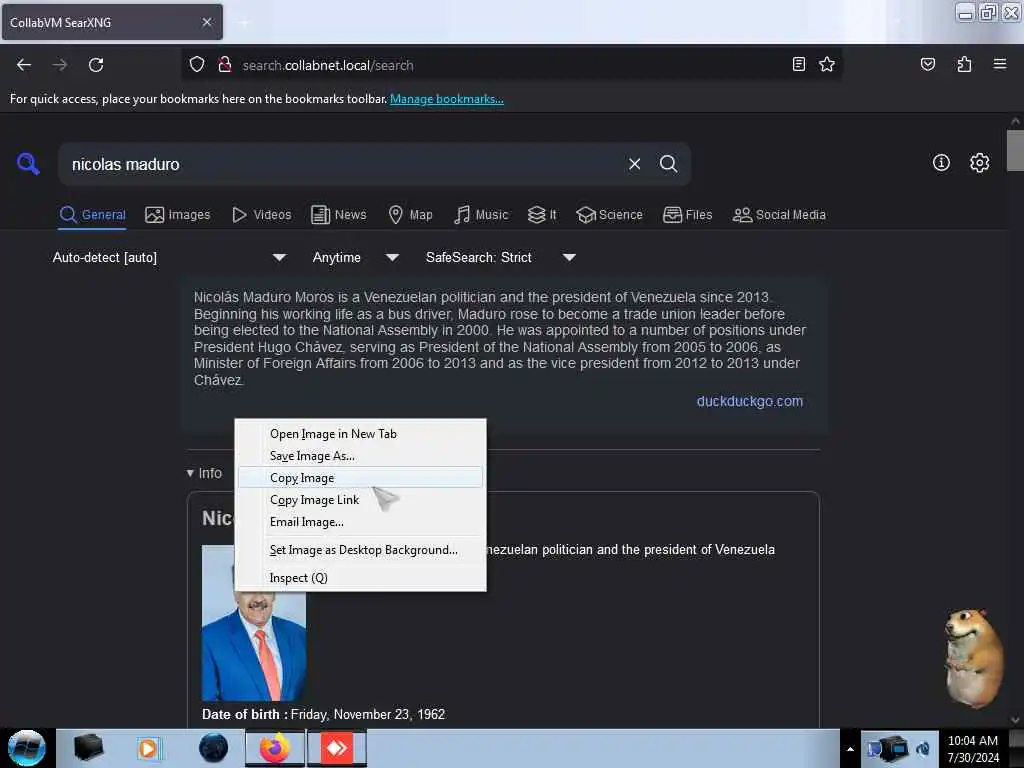The height and width of the screenshot is (768, 1024).
Task: Click the taskbar clock showing 10:04 AM
Action: (x=972, y=748)
